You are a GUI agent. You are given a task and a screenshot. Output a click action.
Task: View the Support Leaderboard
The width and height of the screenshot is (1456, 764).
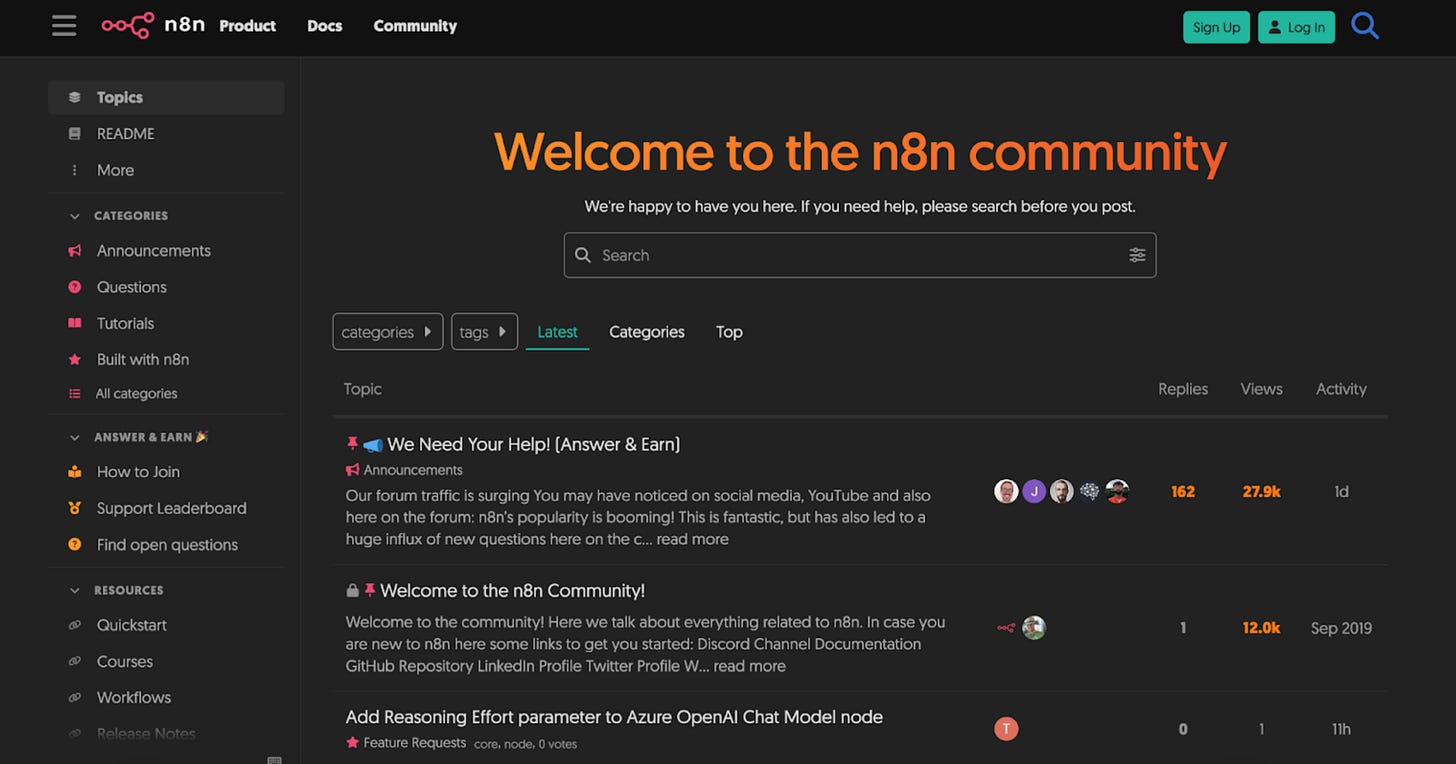tap(166, 508)
